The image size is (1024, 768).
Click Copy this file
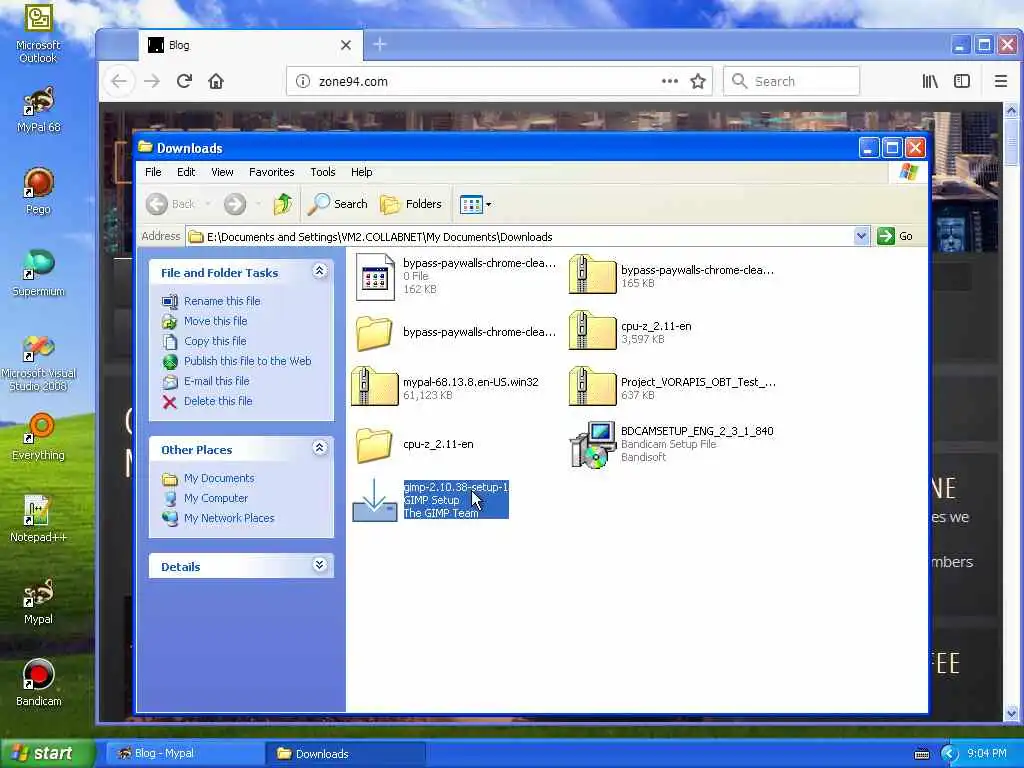[x=204, y=341]
